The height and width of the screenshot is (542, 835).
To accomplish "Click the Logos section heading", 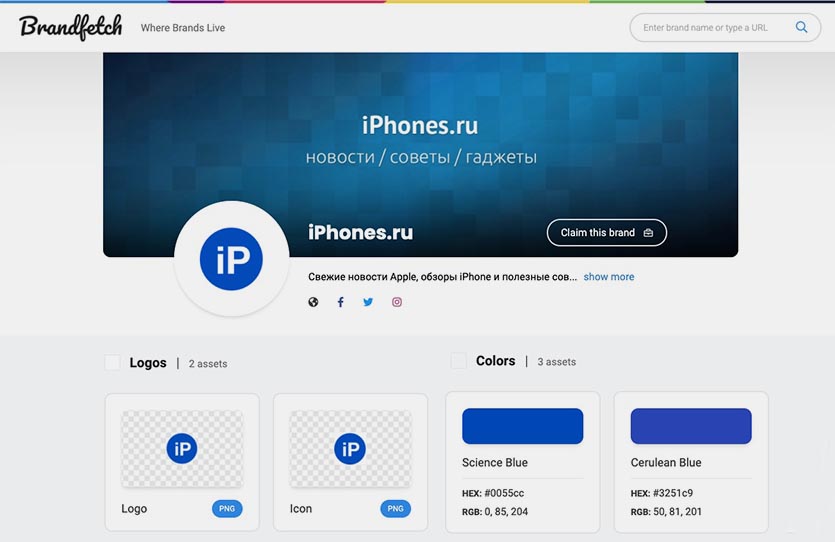I will coord(148,363).
